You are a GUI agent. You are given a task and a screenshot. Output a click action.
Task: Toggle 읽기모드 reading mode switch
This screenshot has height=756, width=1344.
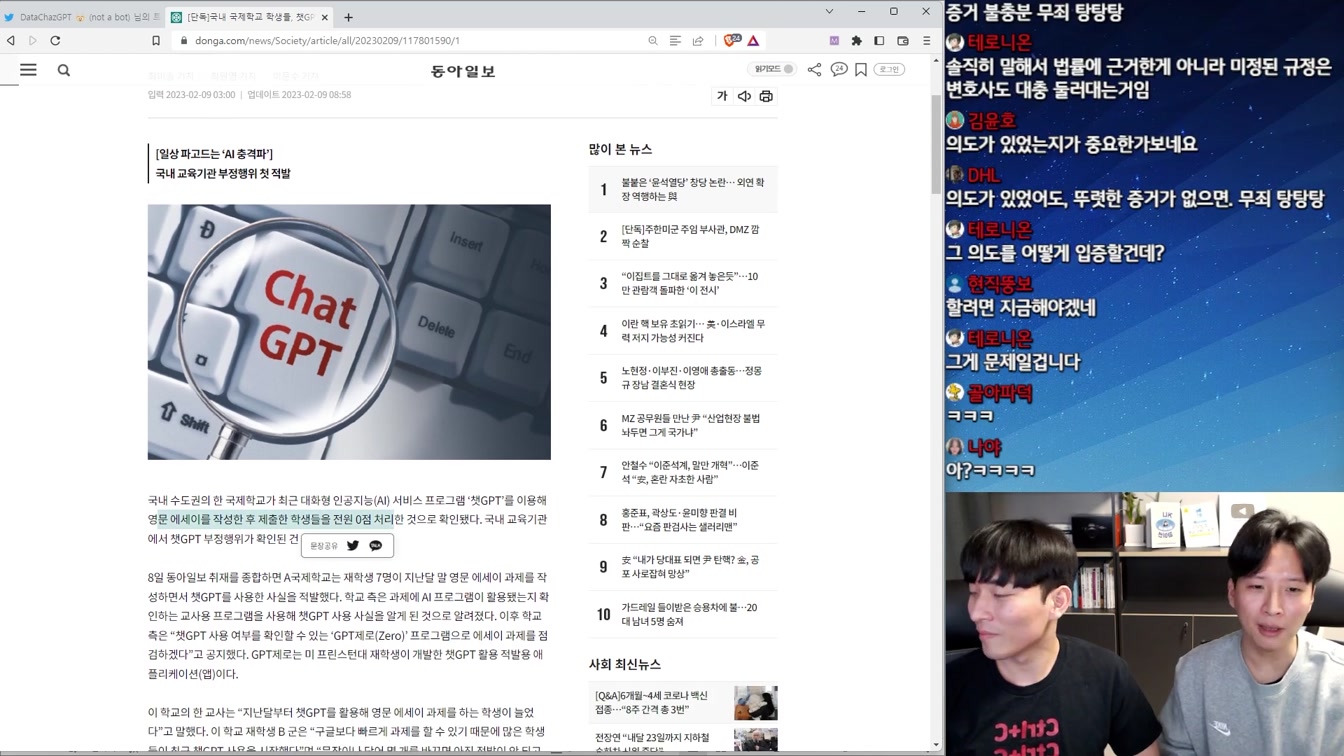[x=774, y=69]
